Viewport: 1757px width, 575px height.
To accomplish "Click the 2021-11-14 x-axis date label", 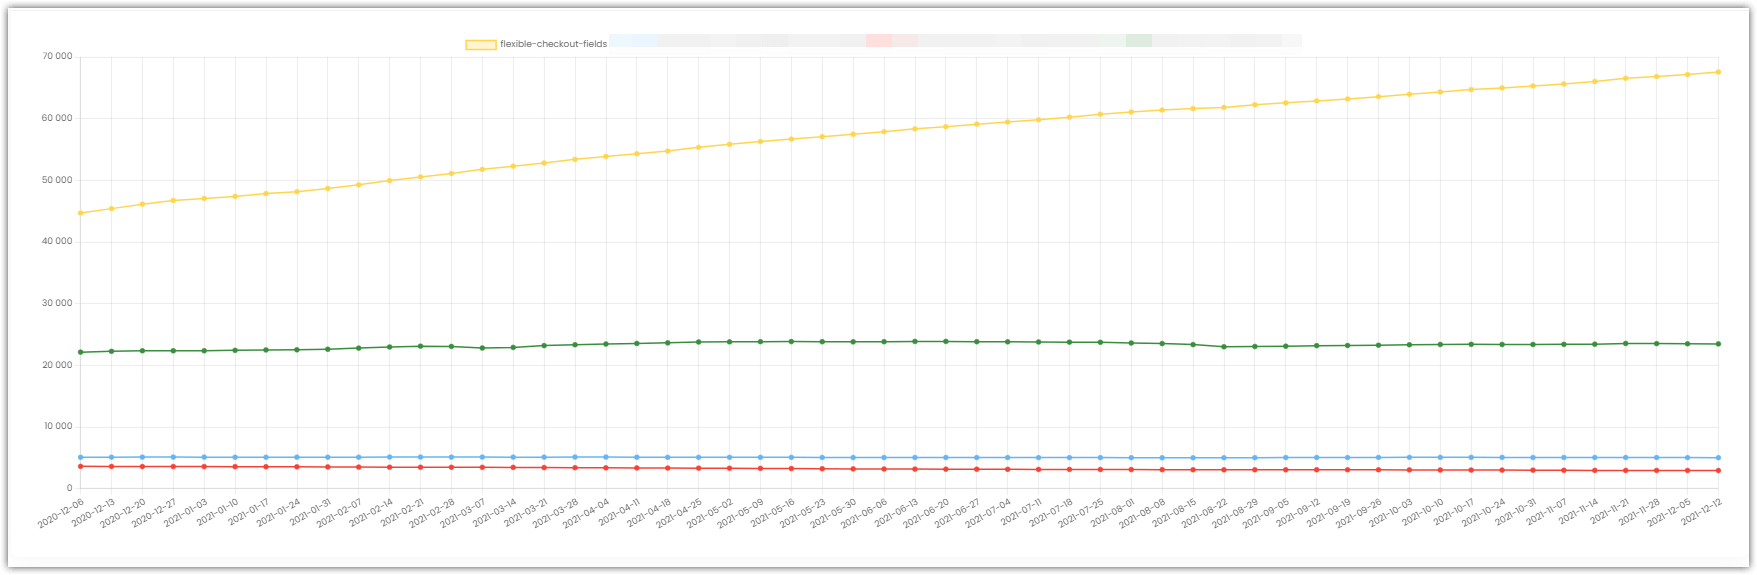I will (x=1577, y=512).
